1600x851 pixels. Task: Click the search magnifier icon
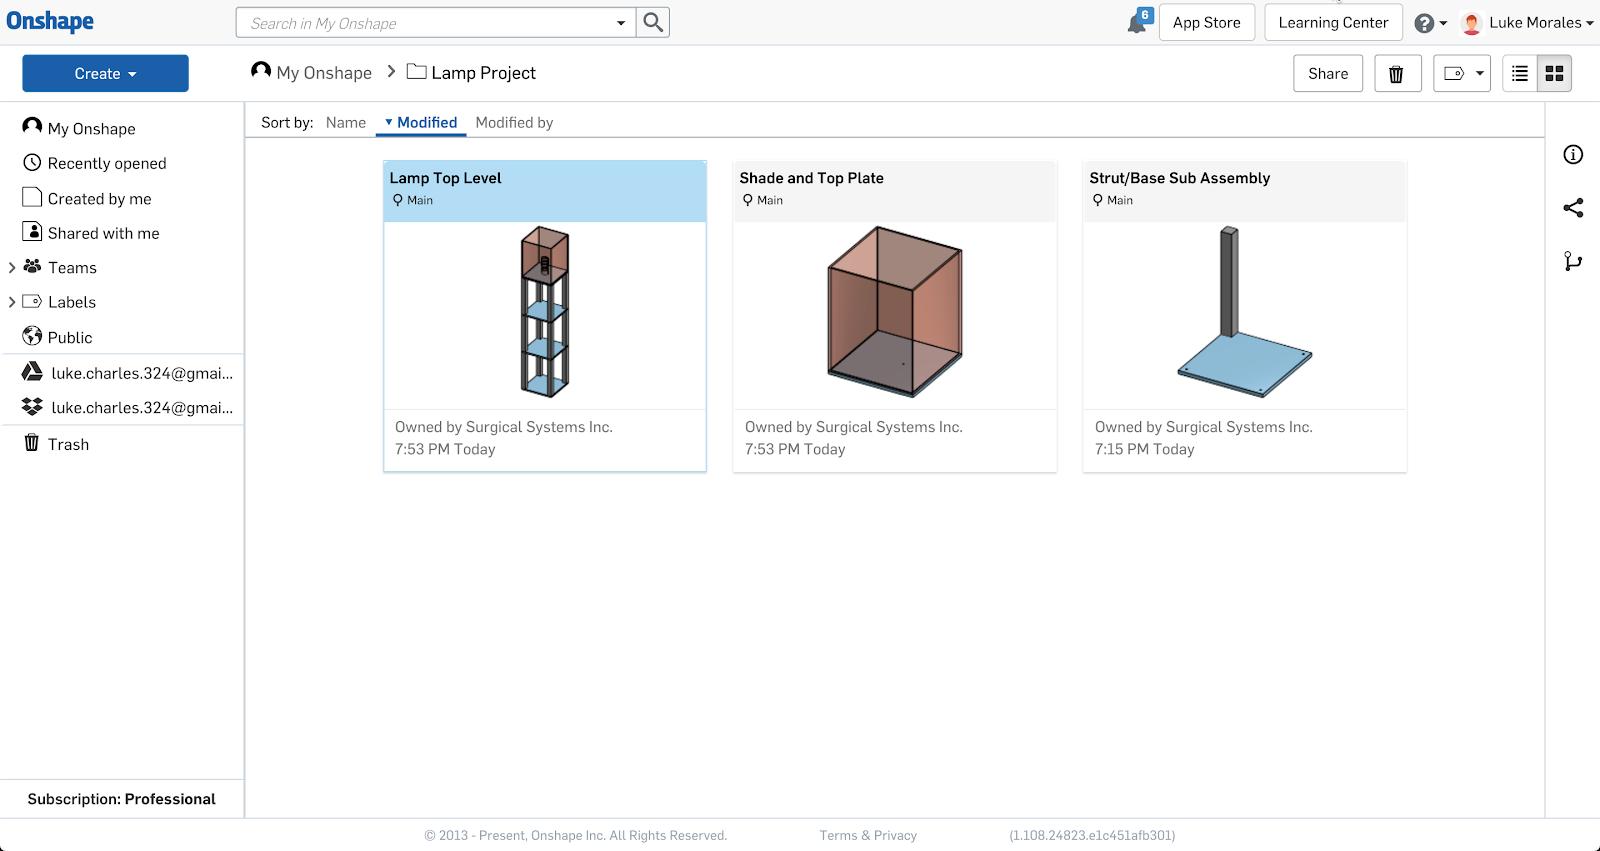click(x=653, y=22)
